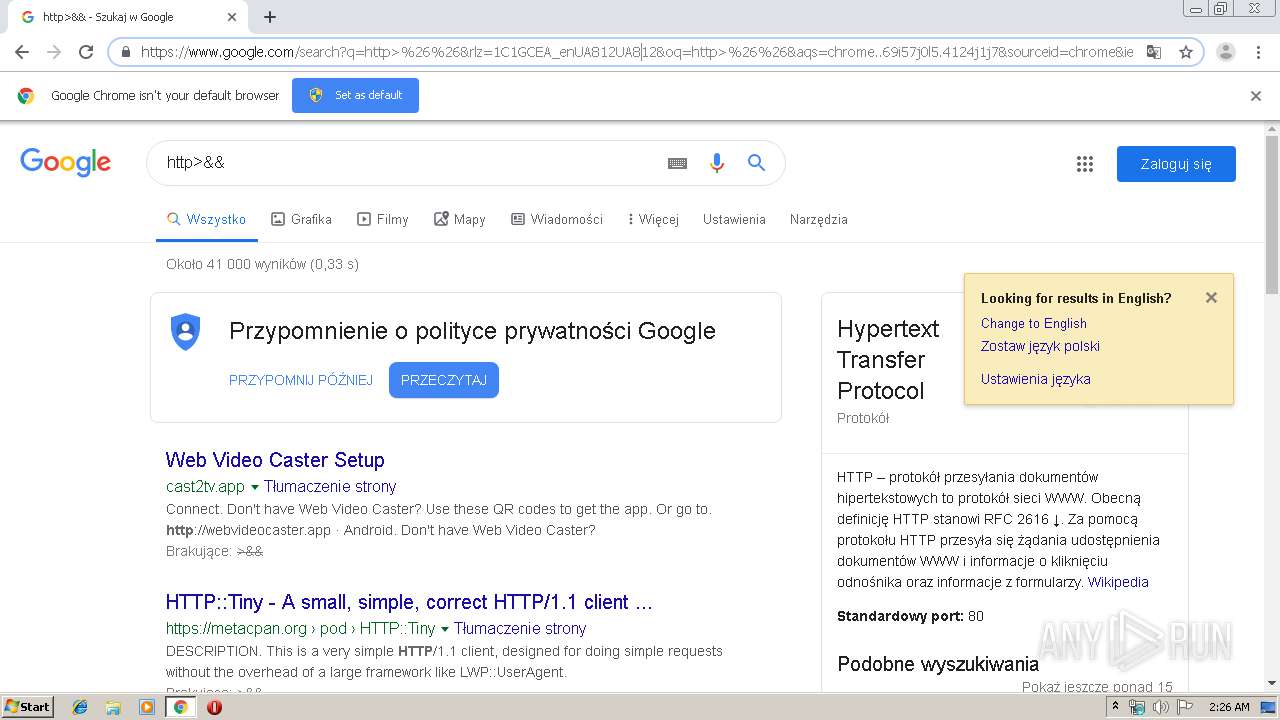This screenshot has height=720, width=1280.
Task: Go back with the browser back arrow
Action: (22, 52)
